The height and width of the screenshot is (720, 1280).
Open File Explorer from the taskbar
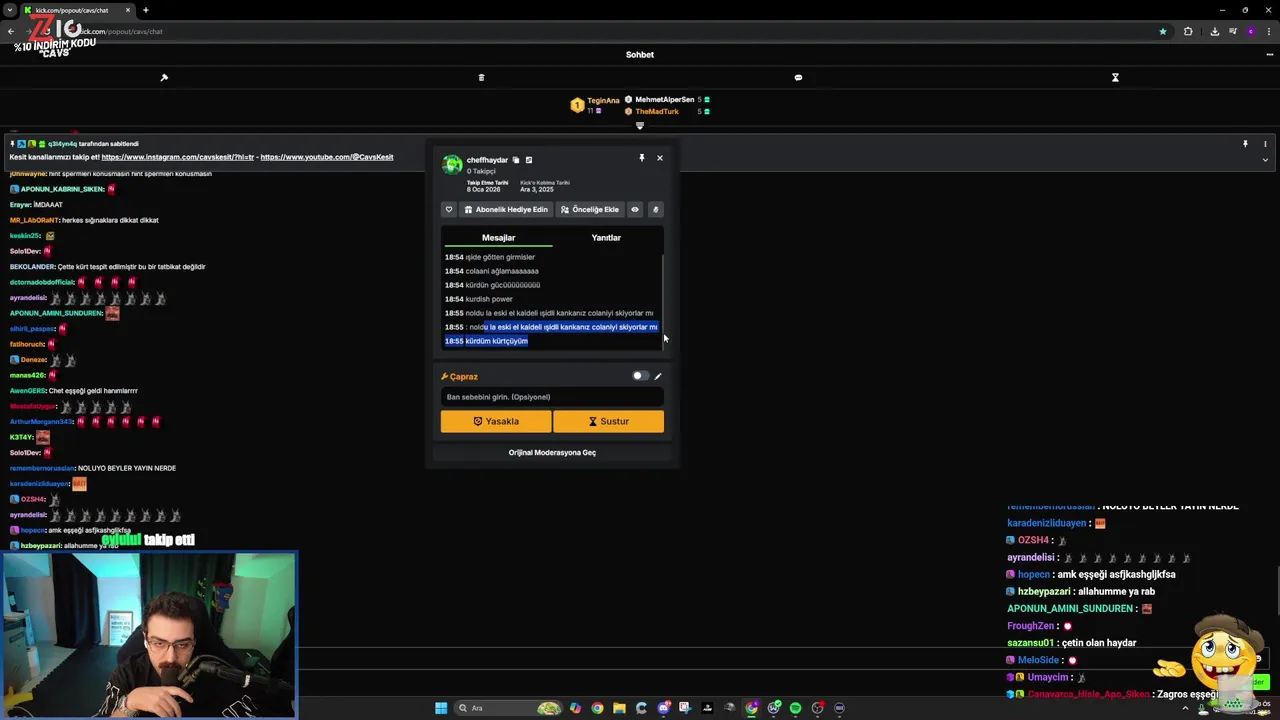point(619,708)
